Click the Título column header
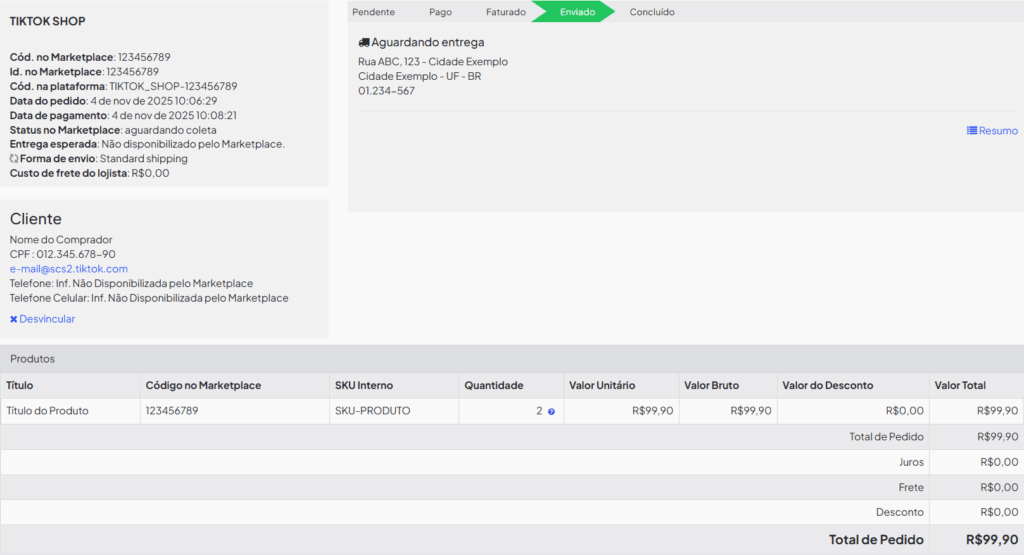The image size is (1024, 555). [20, 386]
